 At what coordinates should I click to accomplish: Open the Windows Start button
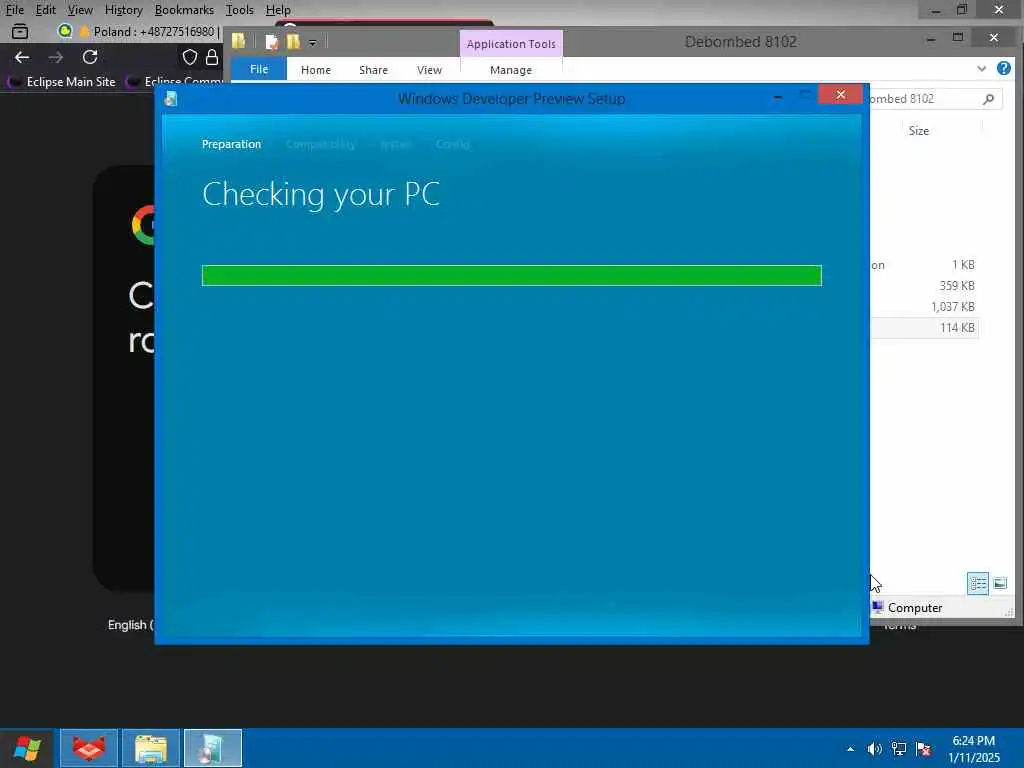pos(27,748)
